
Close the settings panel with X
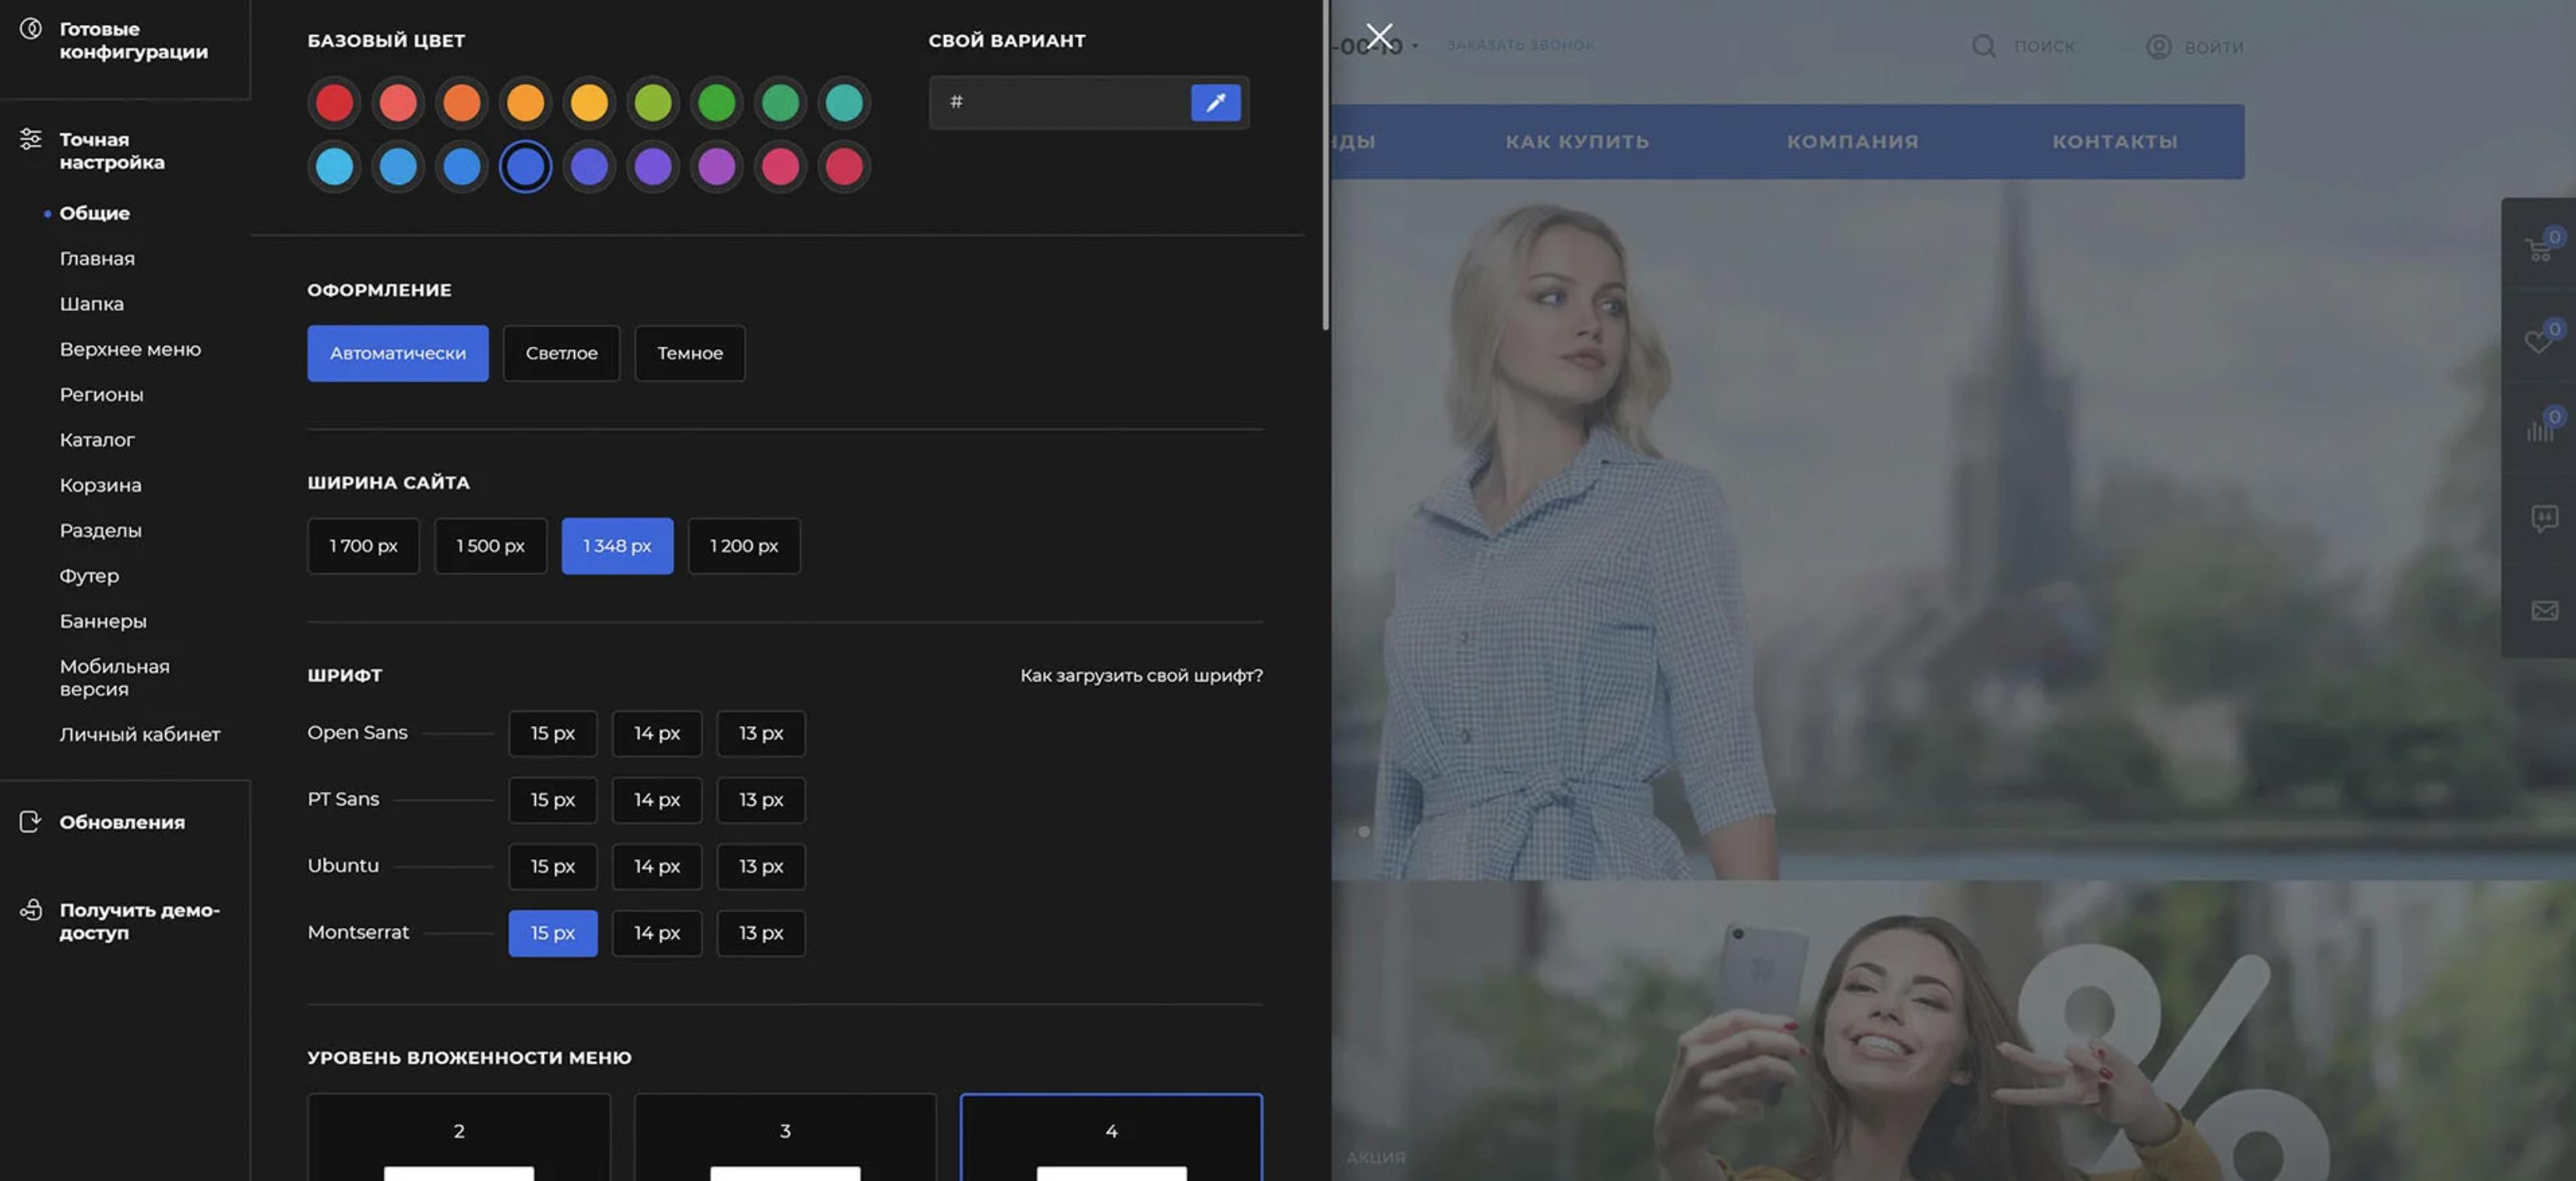click(x=1379, y=36)
